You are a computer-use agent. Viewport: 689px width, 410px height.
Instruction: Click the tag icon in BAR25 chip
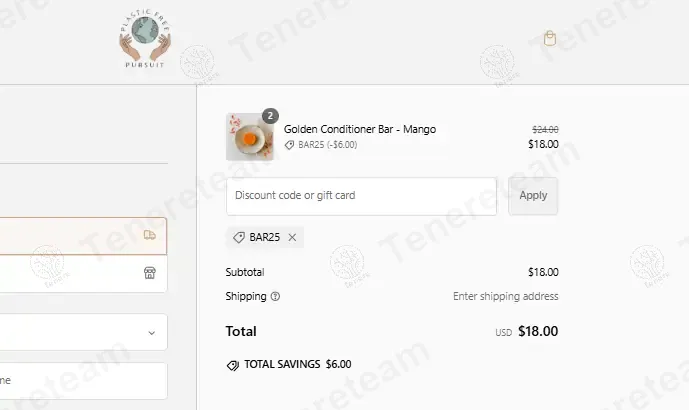coord(239,238)
